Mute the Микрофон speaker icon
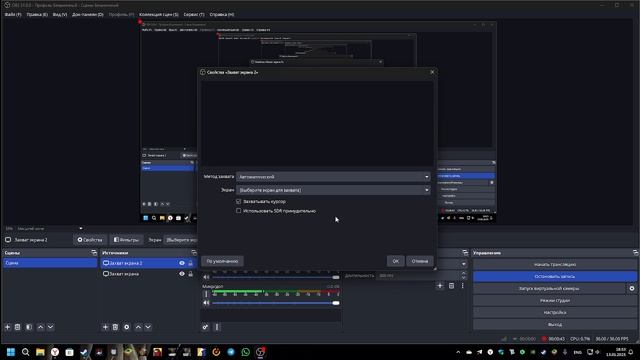The image size is (640, 360). pyautogui.click(x=206, y=303)
